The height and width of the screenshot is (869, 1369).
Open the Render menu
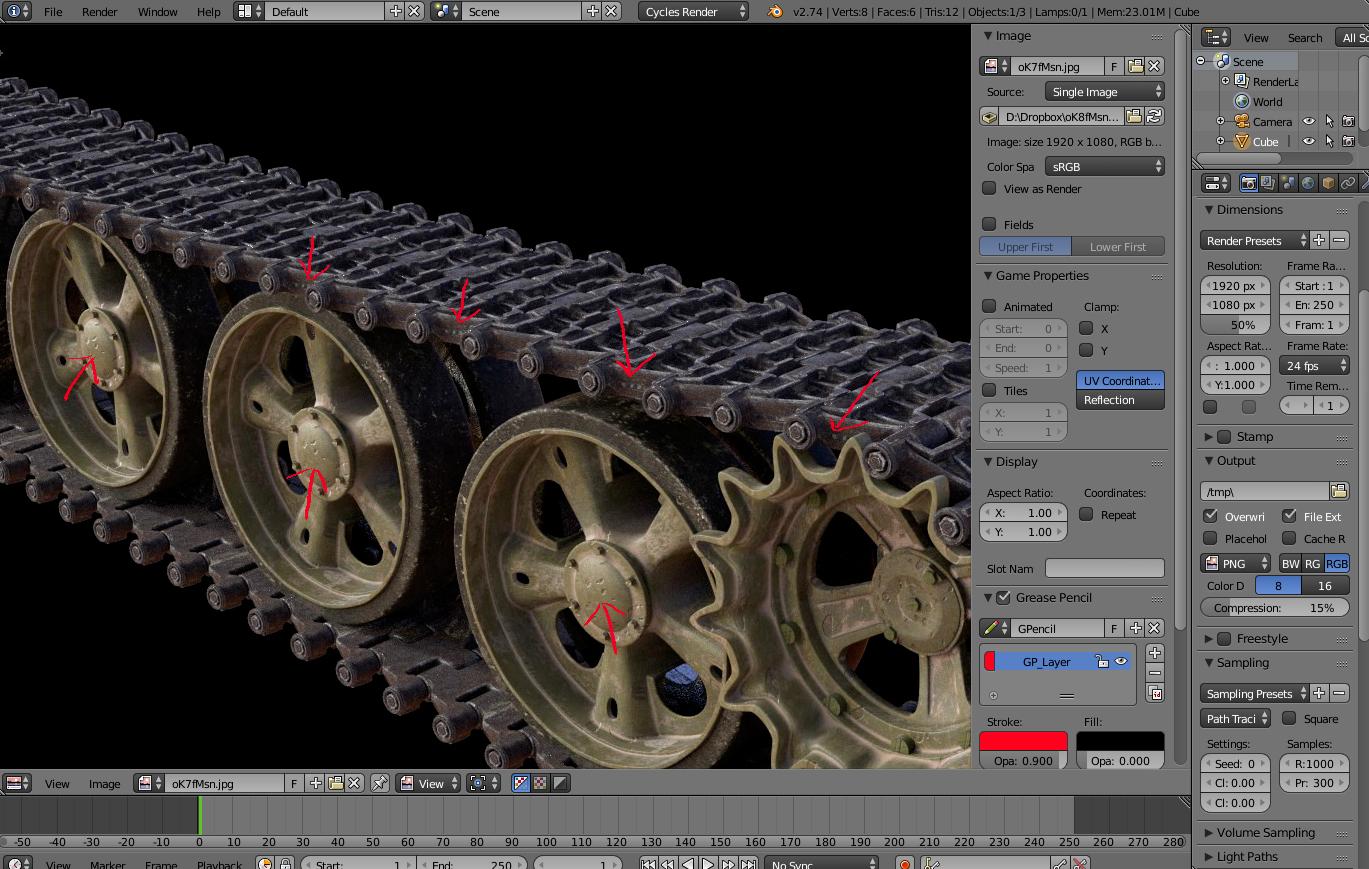[99, 11]
